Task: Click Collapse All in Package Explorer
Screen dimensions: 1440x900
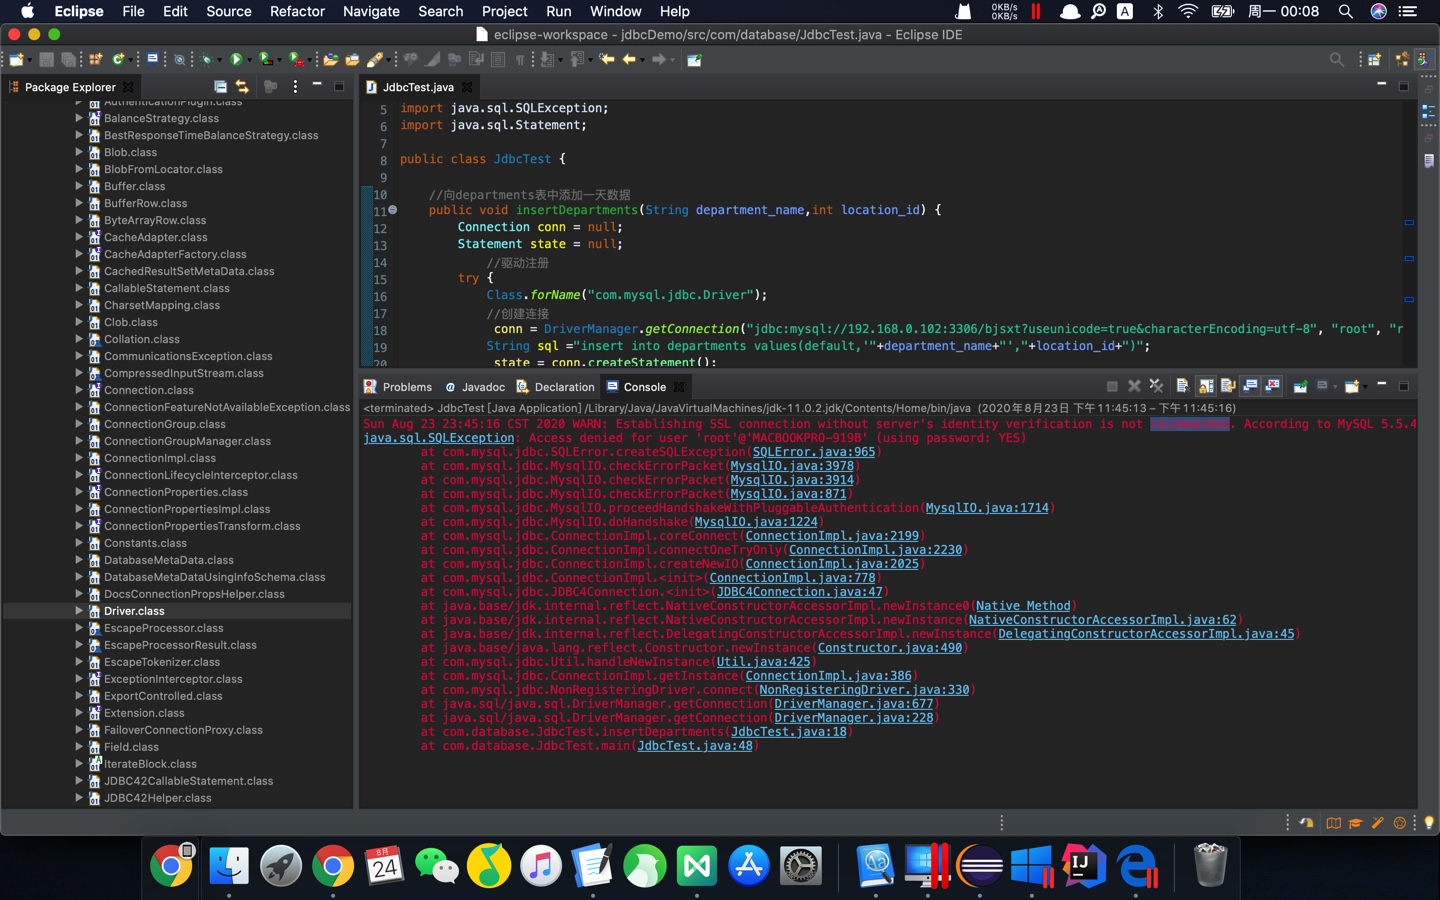Action: coord(220,87)
